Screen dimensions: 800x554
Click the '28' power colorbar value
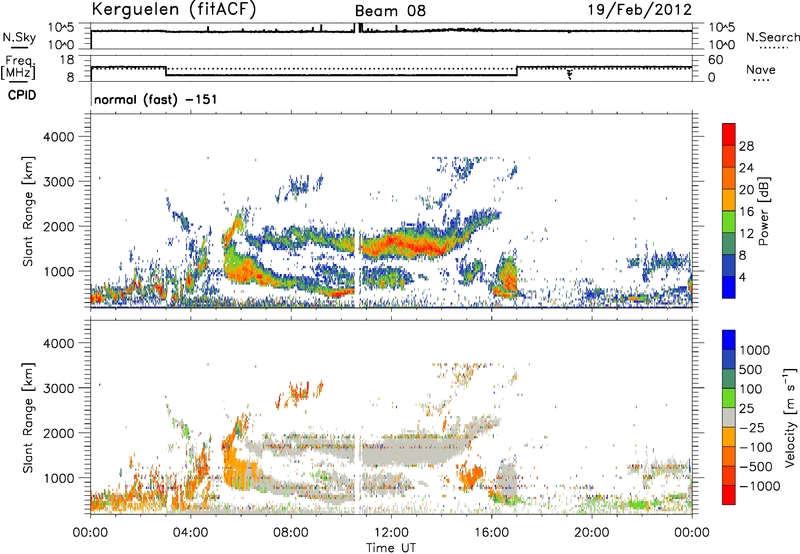pos(746,146)
